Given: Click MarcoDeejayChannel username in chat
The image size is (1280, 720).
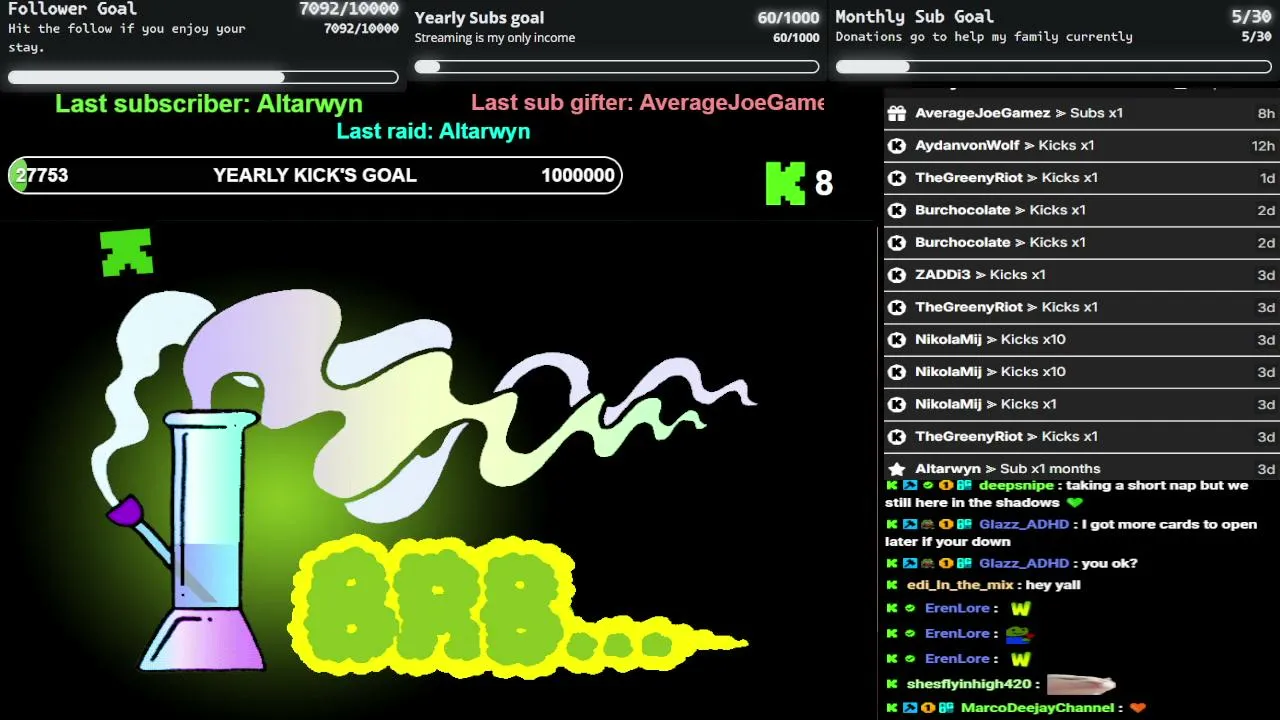Looking at the screenshot, I should click(1037, 708).
